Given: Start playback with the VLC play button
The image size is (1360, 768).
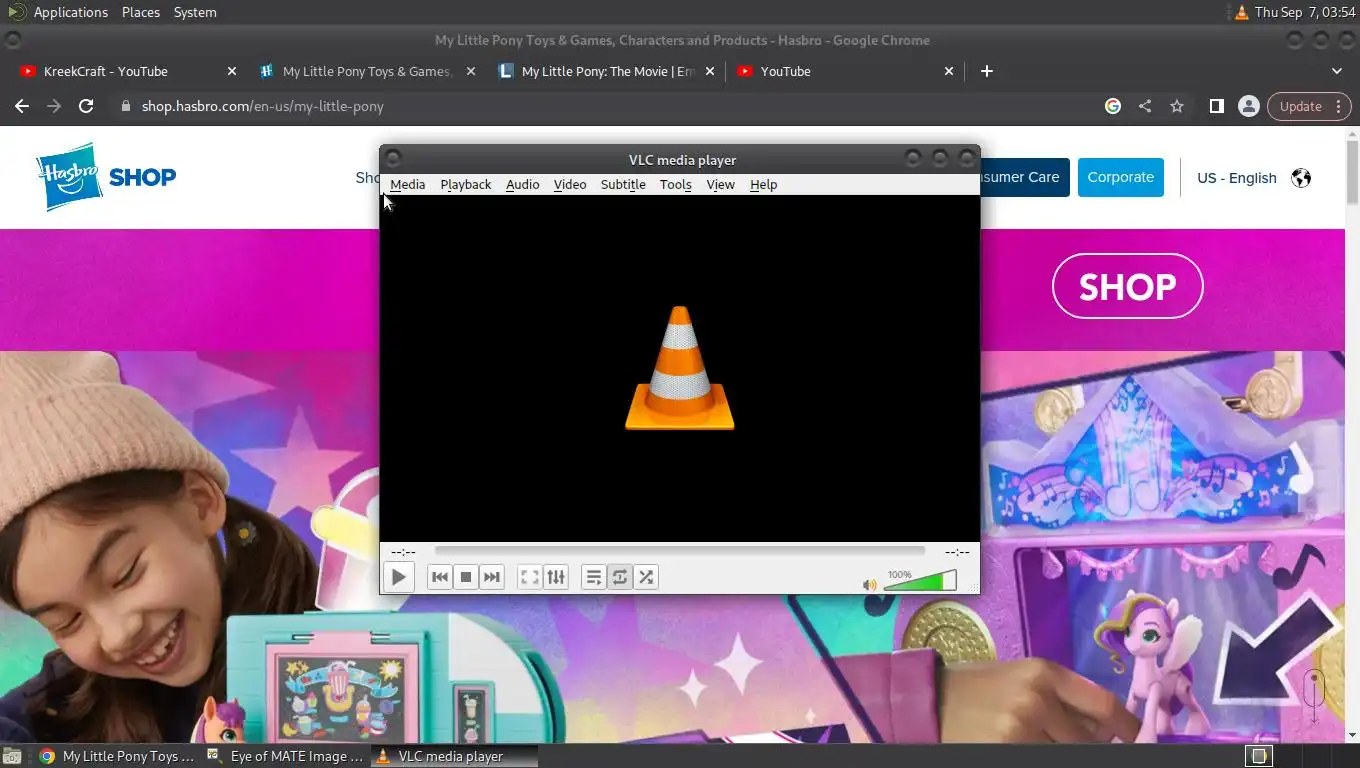Looking at the screenshot, I should 398,577.
